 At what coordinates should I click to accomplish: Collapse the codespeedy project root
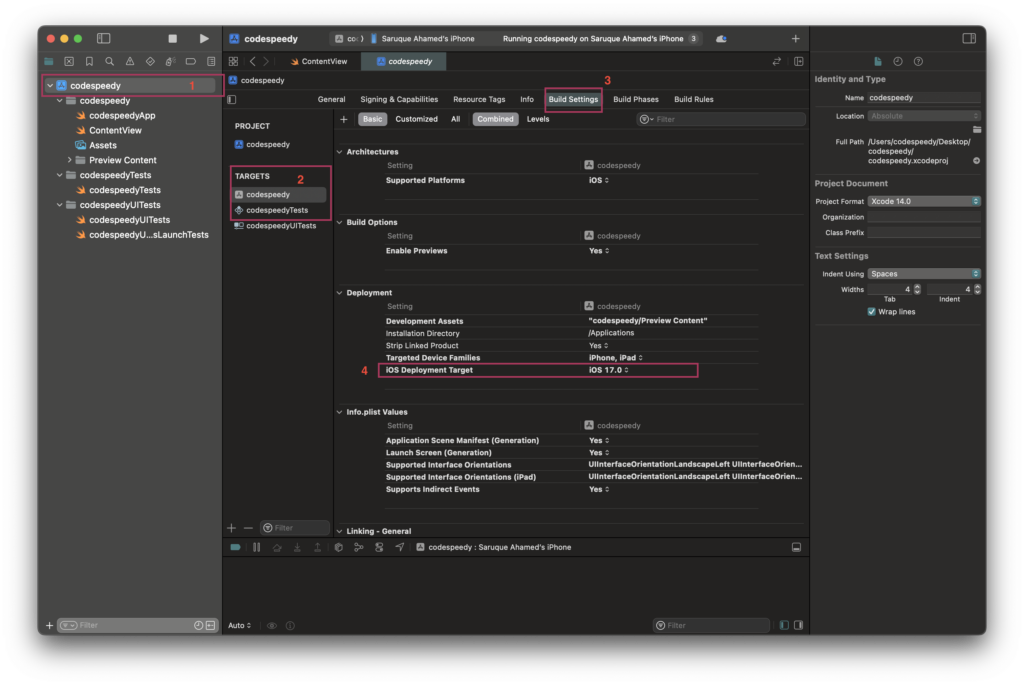coord(50,86)
